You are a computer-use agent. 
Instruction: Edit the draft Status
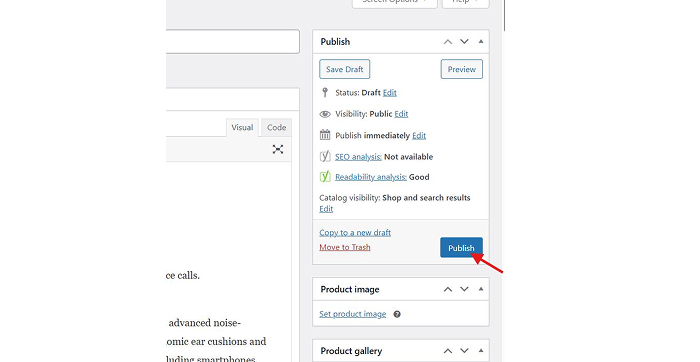(x=390, y=93)
